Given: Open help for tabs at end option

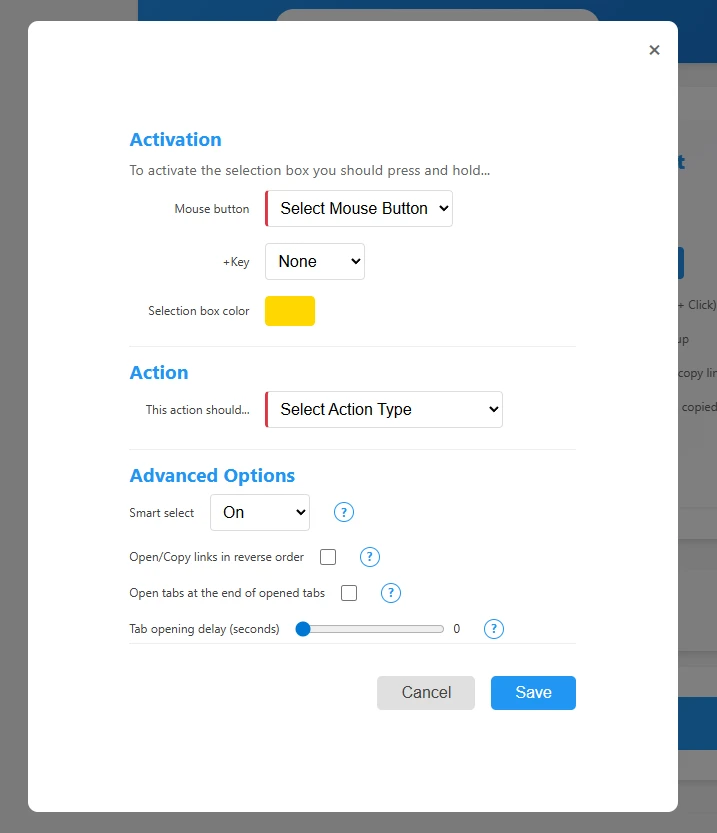Looking at the screenshot, I should point(391,593).
